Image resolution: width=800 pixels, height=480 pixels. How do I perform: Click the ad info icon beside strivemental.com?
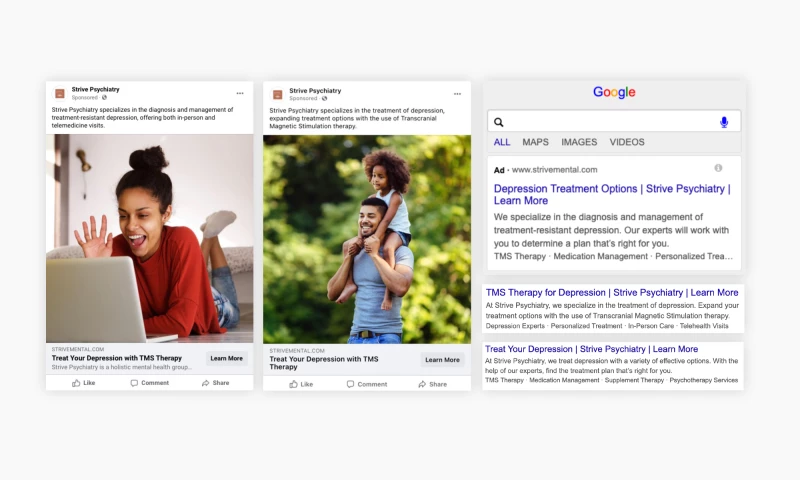[718, 168]
